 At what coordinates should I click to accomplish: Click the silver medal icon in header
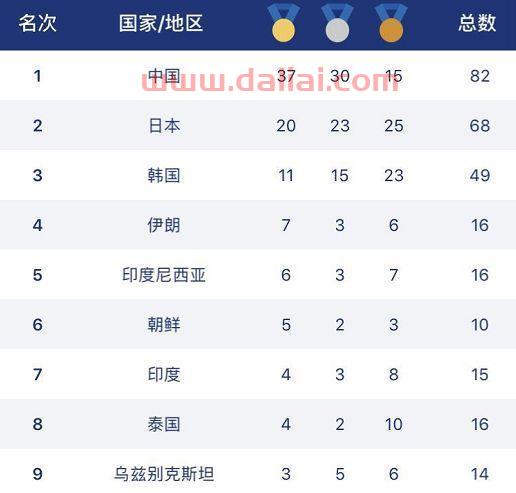[x=337, y=23]
